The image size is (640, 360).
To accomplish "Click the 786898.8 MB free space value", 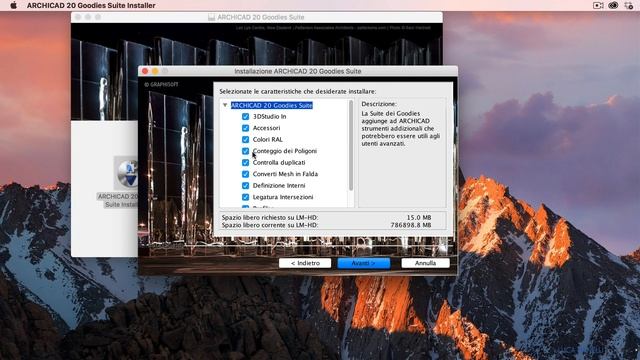I will (x=411, y=225).
